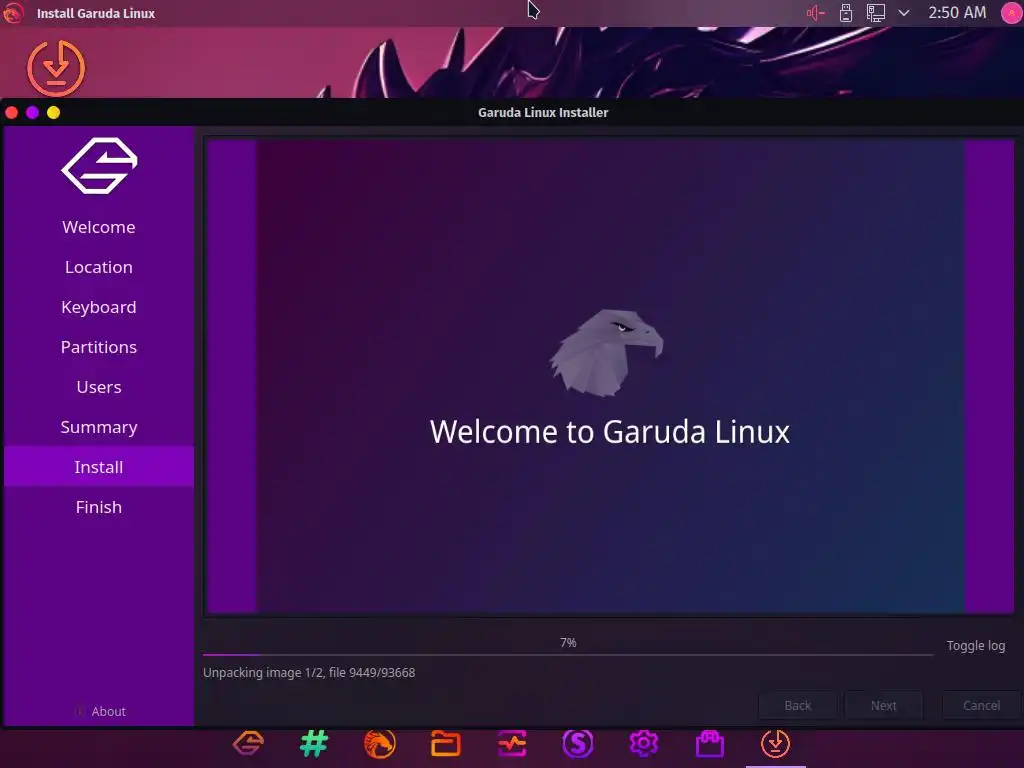1024x768 pixels.
Task: Select the Install step in sidebar
Action: pos(99,467)
